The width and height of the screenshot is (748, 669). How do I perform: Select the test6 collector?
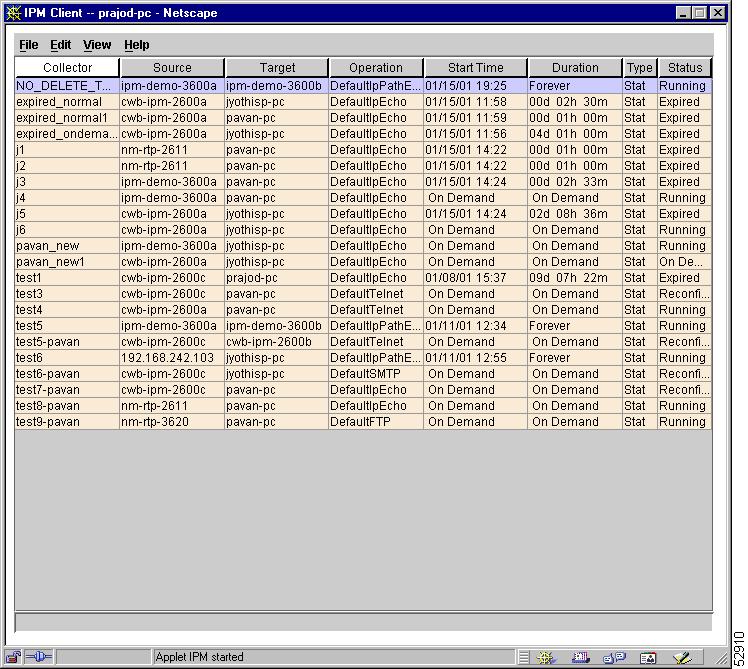click(x=363, y=358)
